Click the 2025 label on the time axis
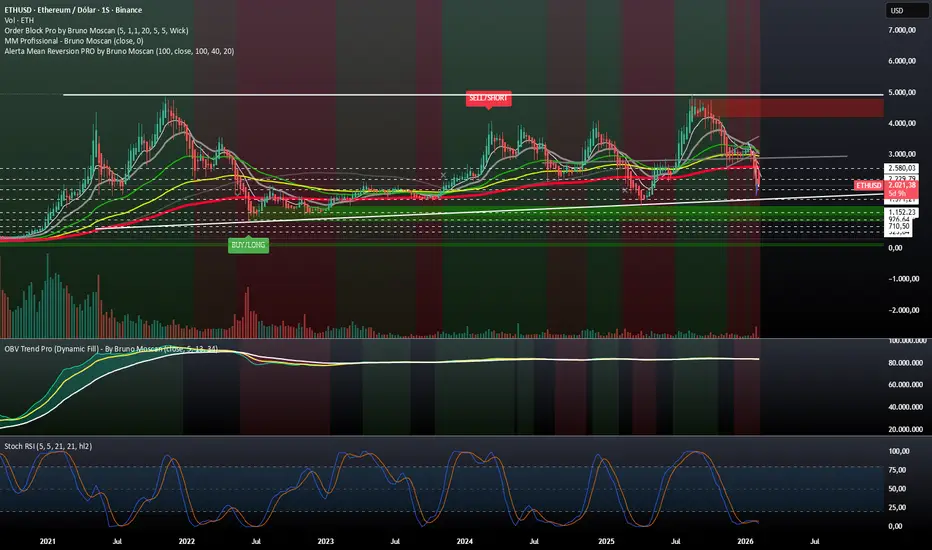Image resolution: width=932 pixels, height=550 pixels. [606, 541]
